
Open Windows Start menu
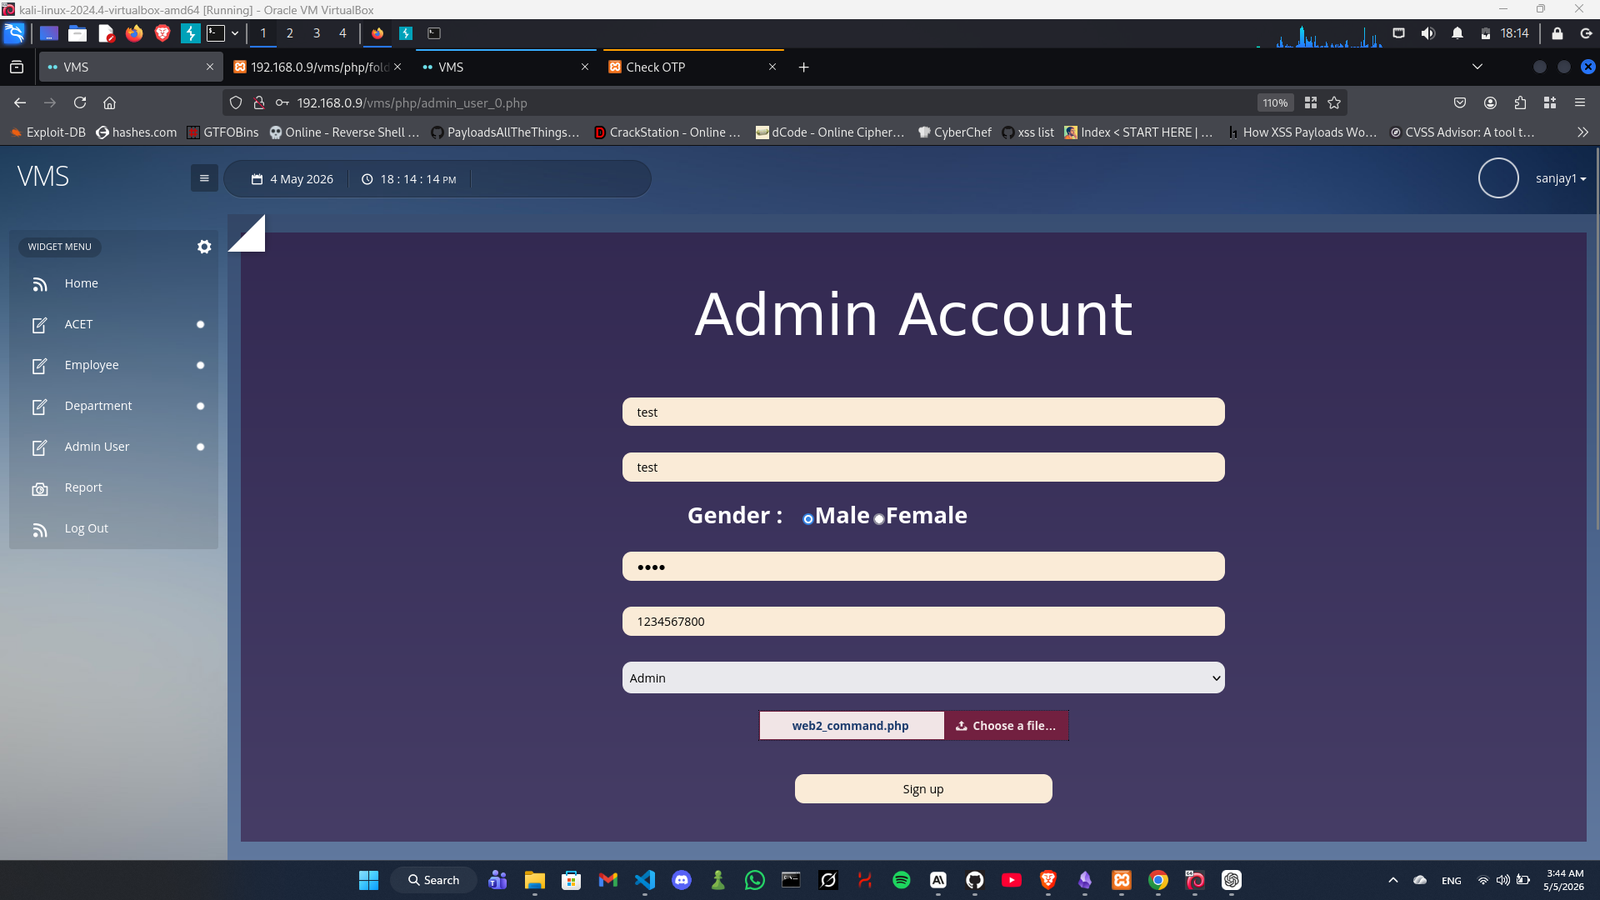click(369, 880)
